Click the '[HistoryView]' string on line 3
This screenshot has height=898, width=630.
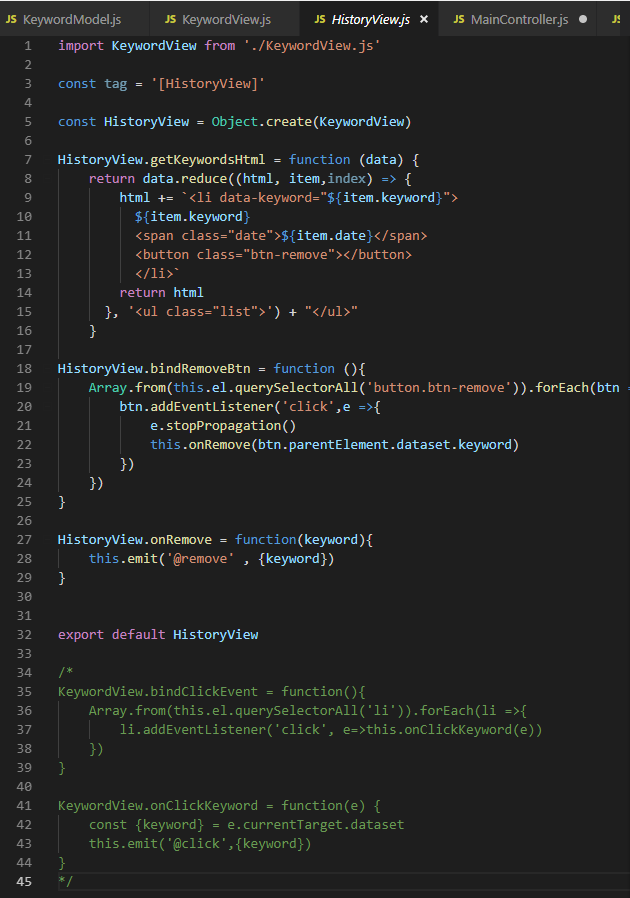click(208, 84)
